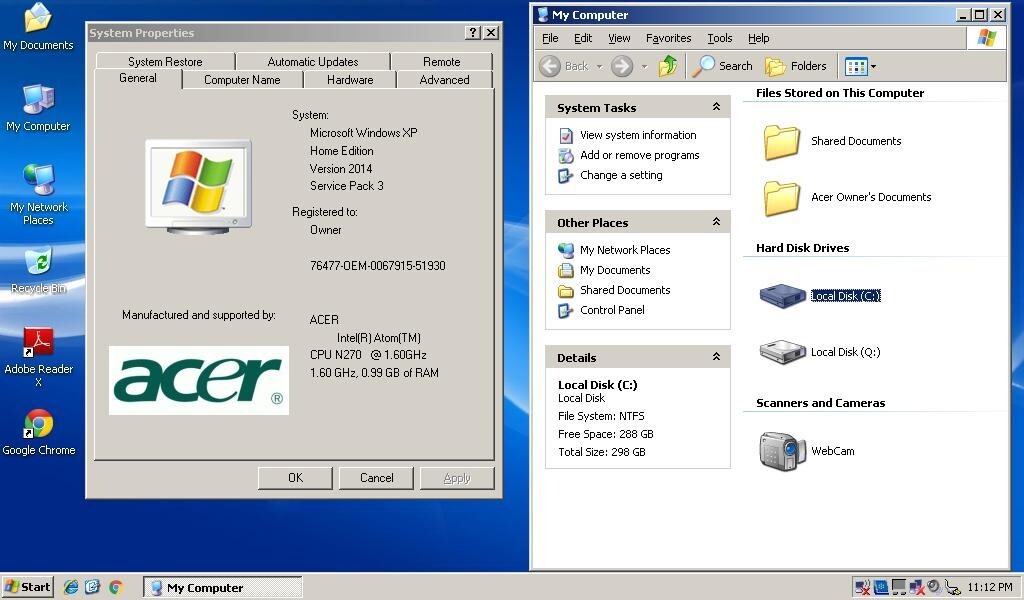
Task: Click OK in System Properties
Action: point(295,478)
